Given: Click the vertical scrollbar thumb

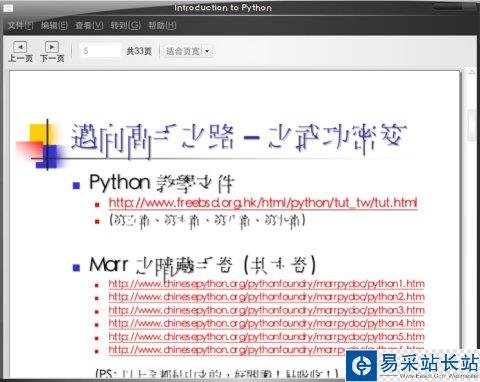Looking at the screenshot, I should click(x=472, y=125).
